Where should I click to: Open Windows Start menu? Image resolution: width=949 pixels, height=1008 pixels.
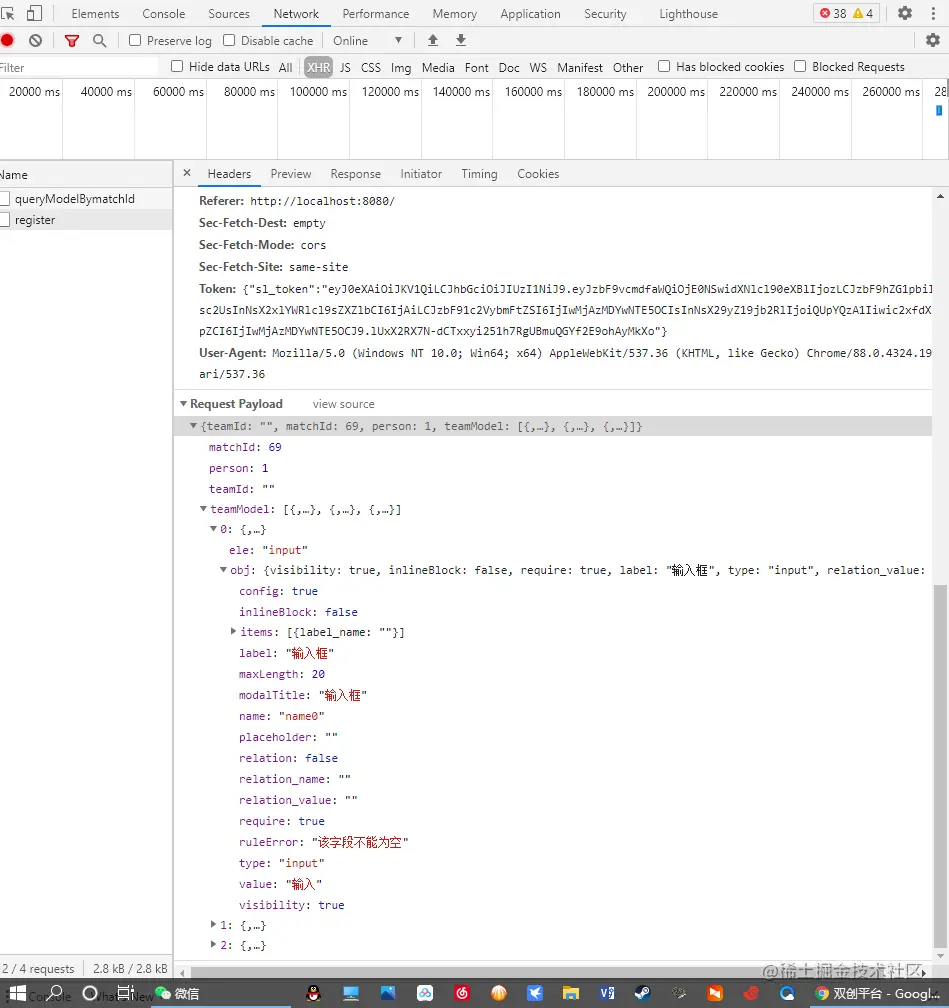click(x=17, y=993)
